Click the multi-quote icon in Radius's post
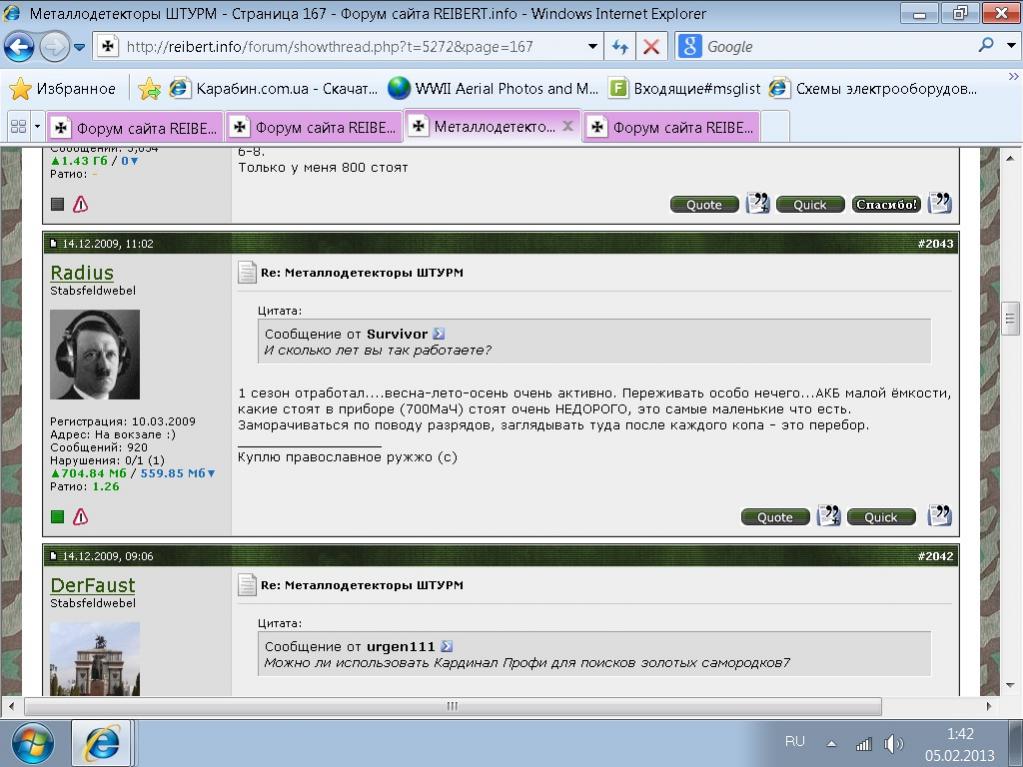 pyautogui.click(x=829, y=516)
